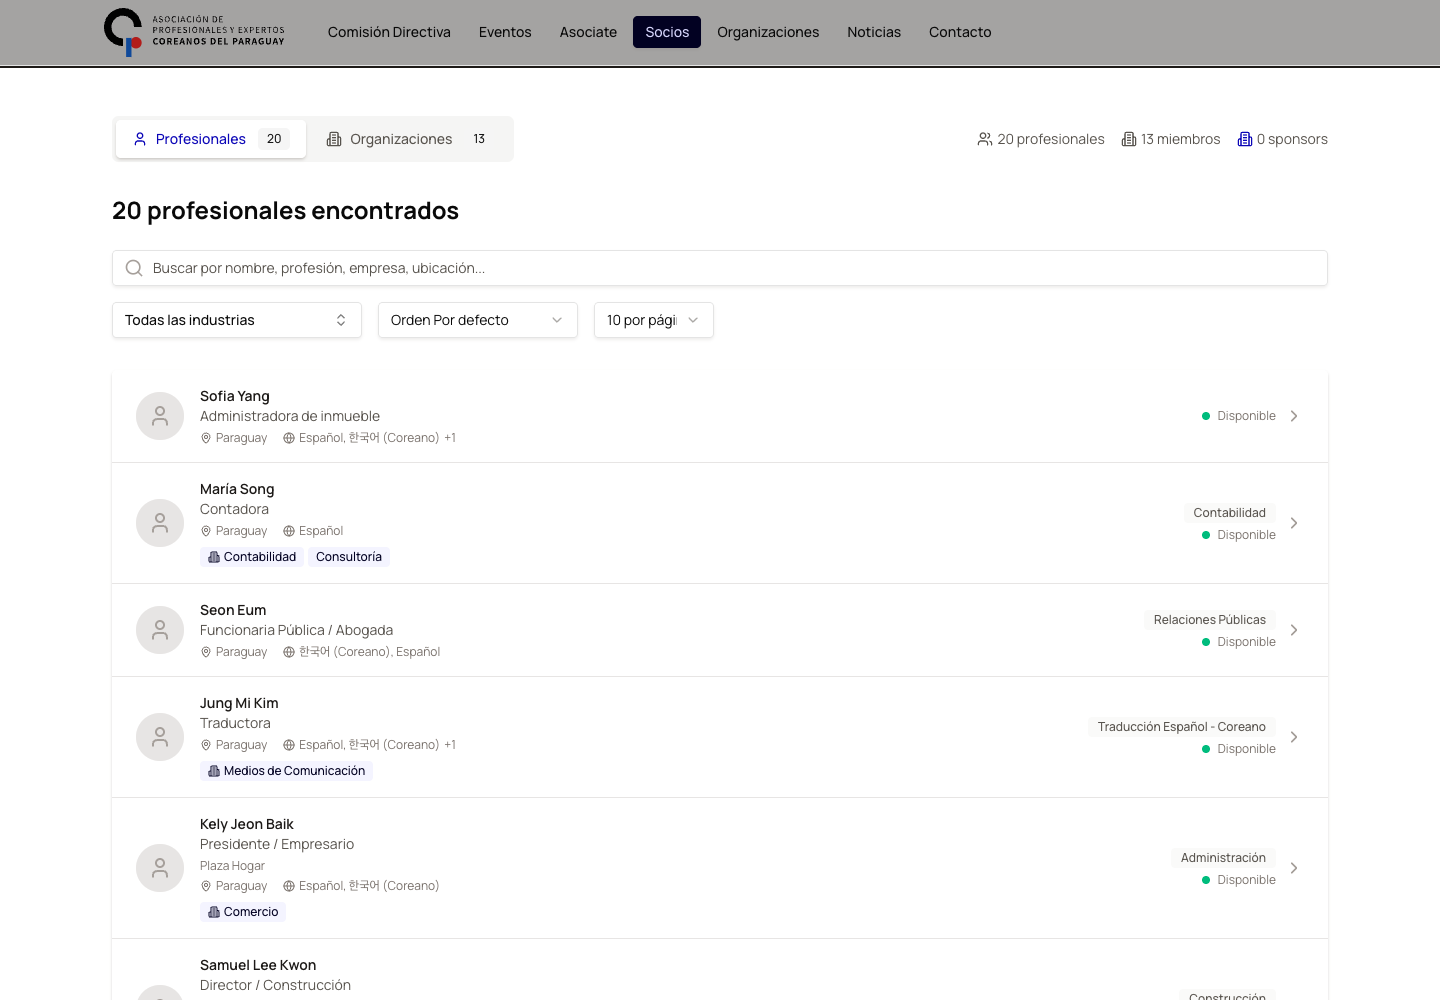Switch to the Organizaciones tab
The width and height of the screenshot is (1440, 1000).
tap(410, 139)
